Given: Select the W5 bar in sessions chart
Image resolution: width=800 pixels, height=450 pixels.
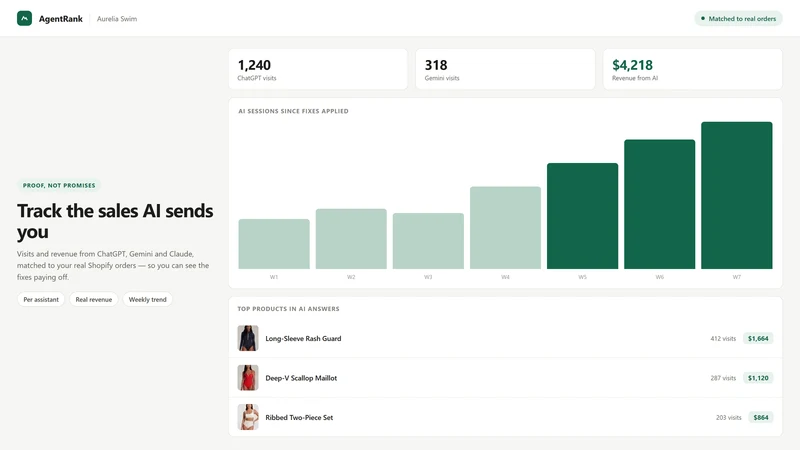Looking at the screenshot, I should coord(582,216).
